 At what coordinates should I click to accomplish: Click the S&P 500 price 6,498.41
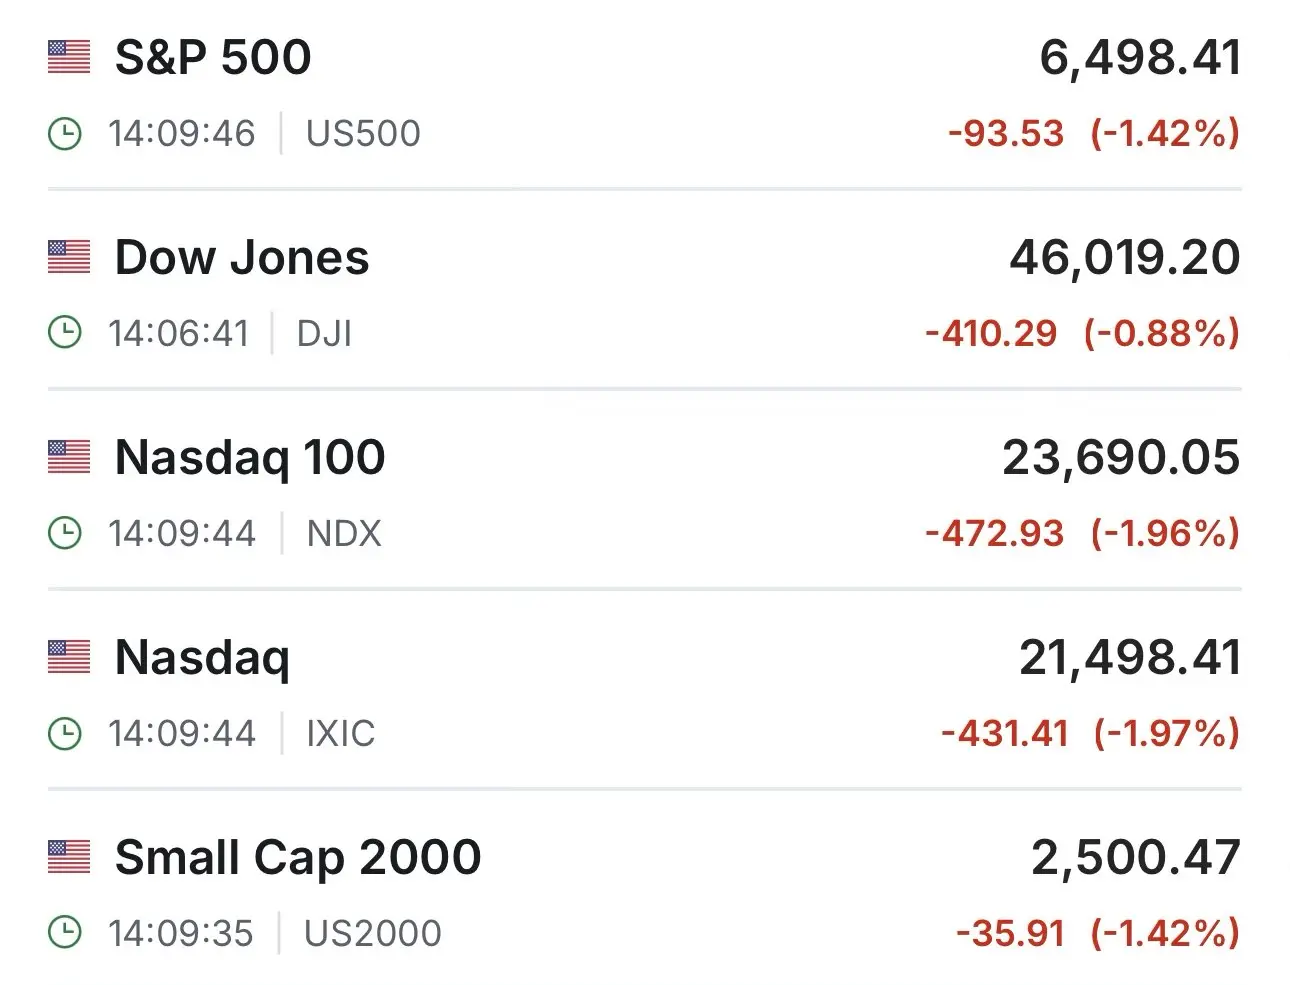(1140, 57)
